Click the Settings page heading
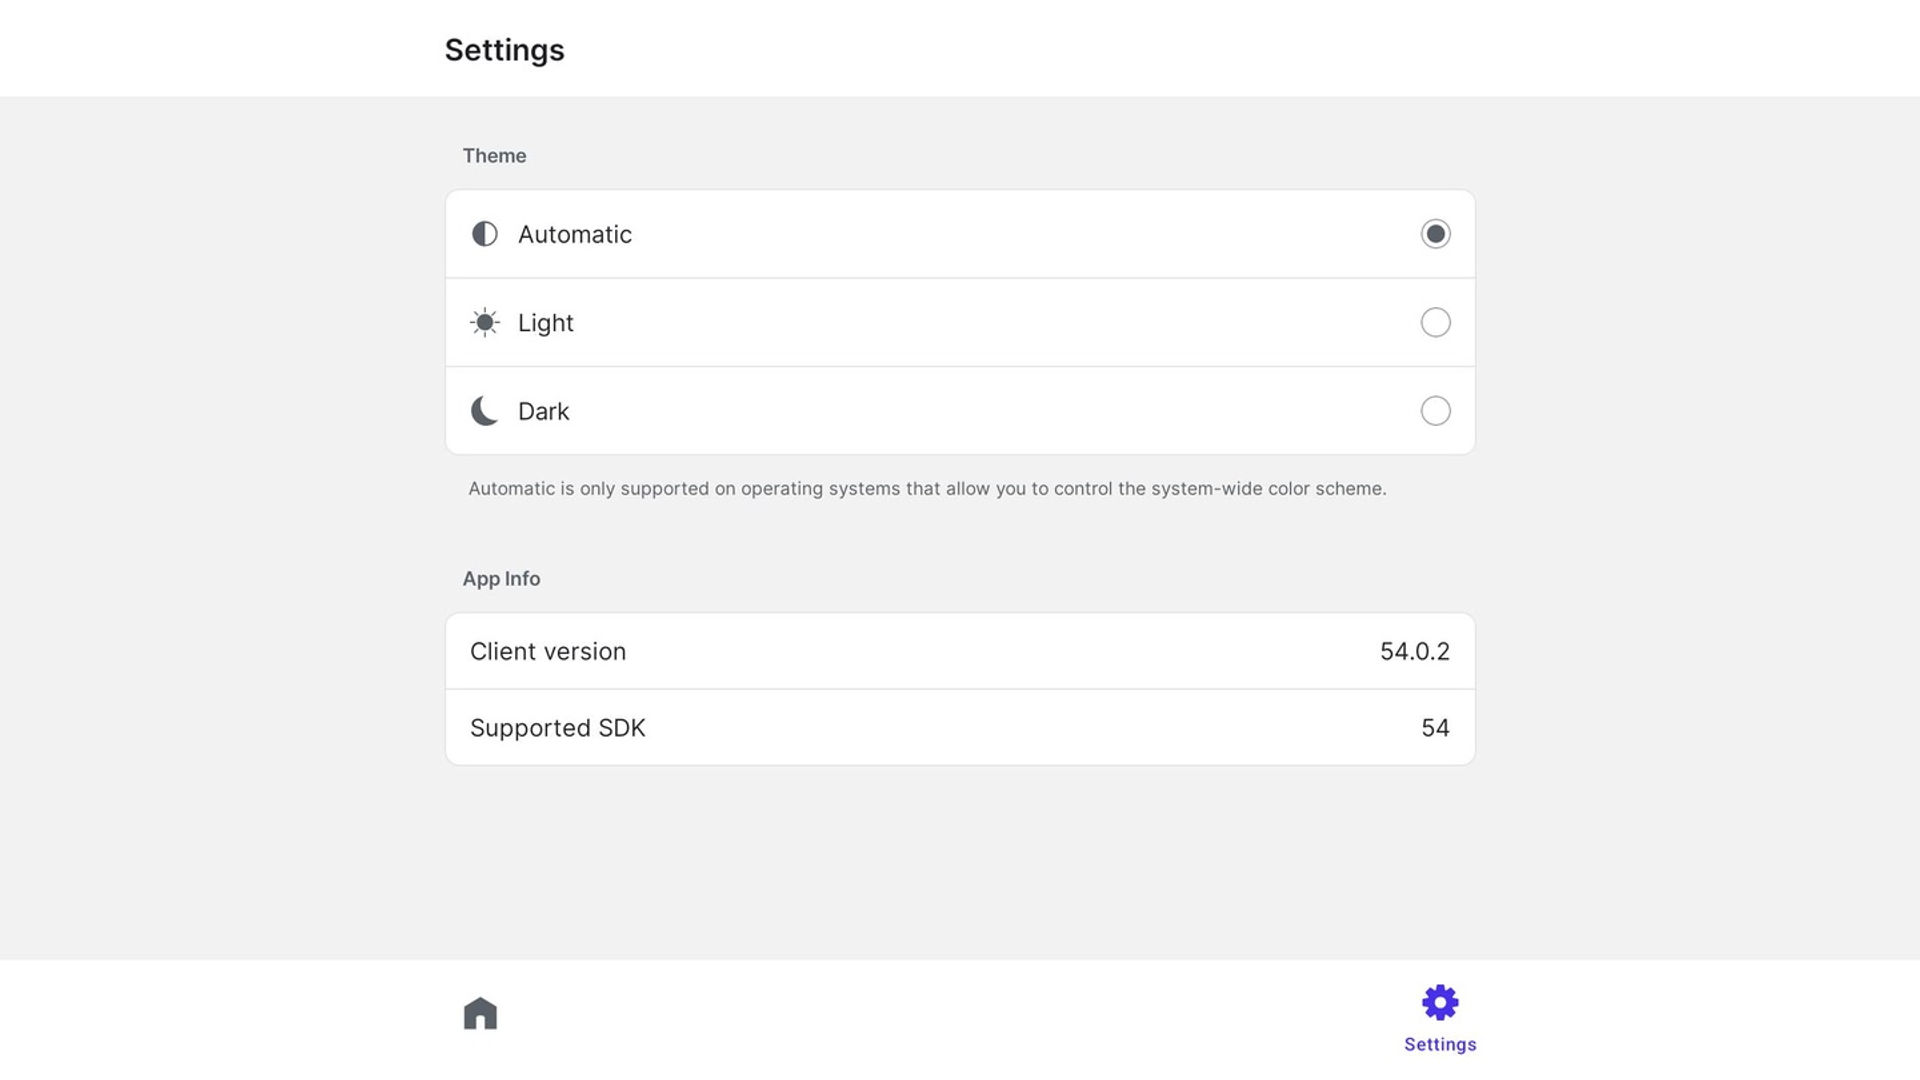This screenshot has height=1080, width=1920. pos(505,50)
